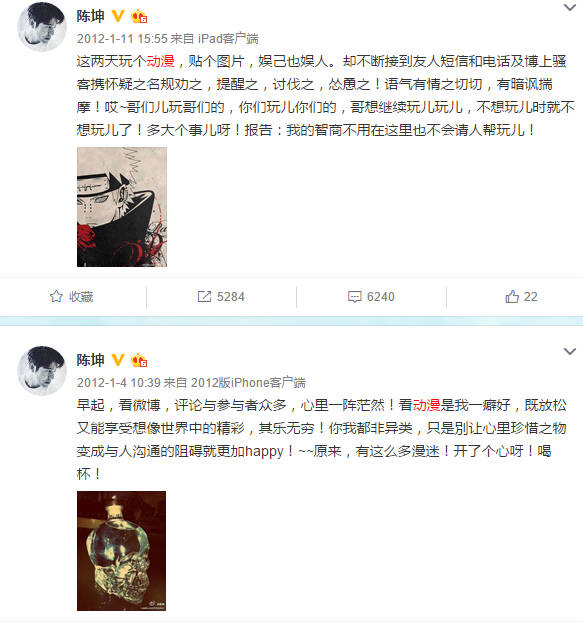The image size is (583, 626).
Task: Open 陈坤 username link on second post
Action: coord(91,360)
